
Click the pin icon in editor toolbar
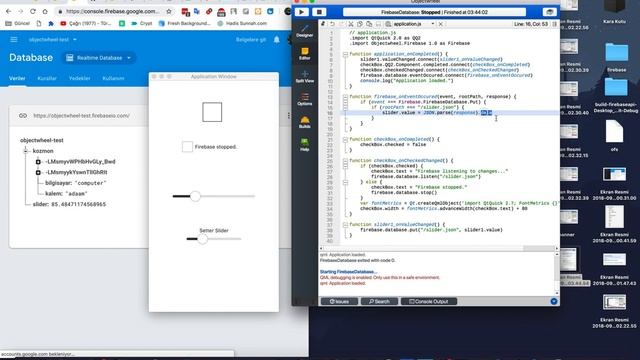[x=323, y=24]
